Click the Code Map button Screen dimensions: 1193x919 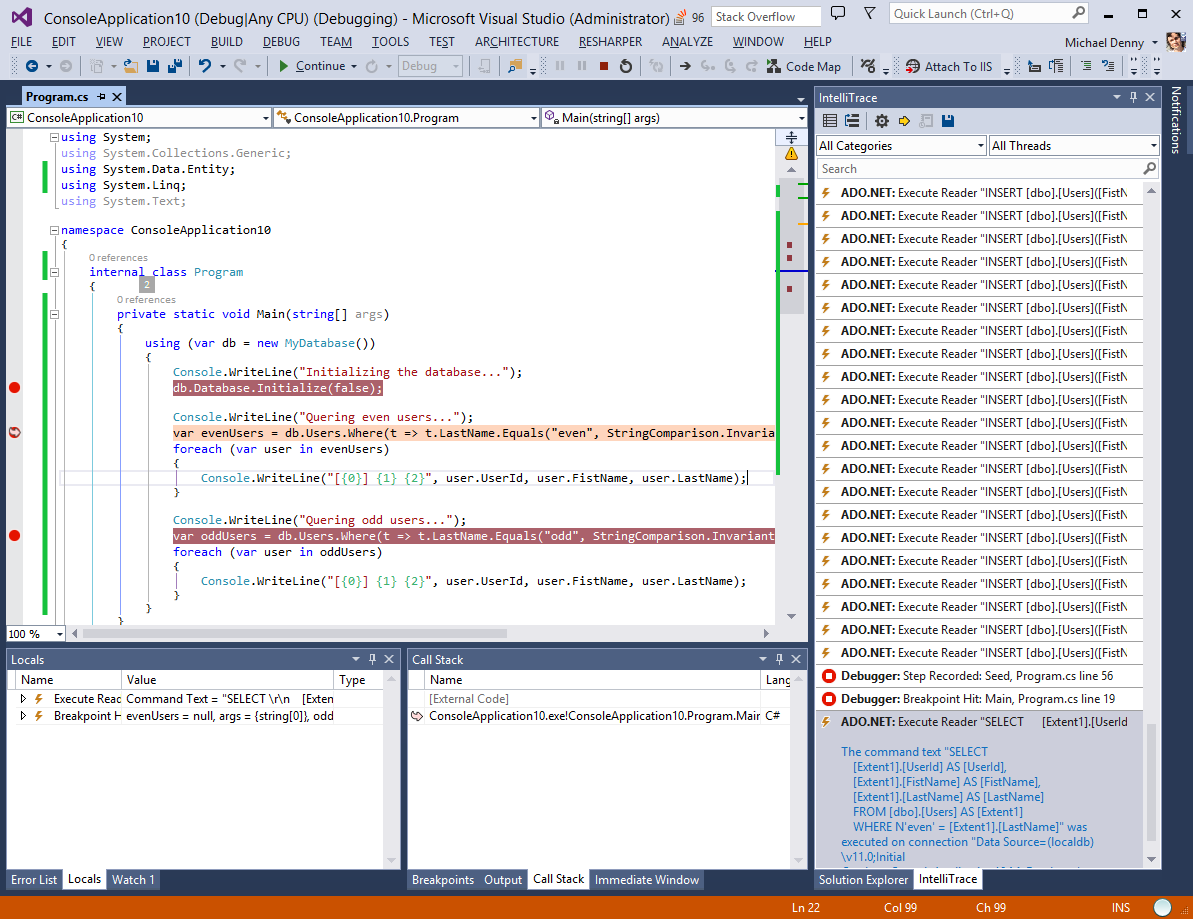coord(803,66)
